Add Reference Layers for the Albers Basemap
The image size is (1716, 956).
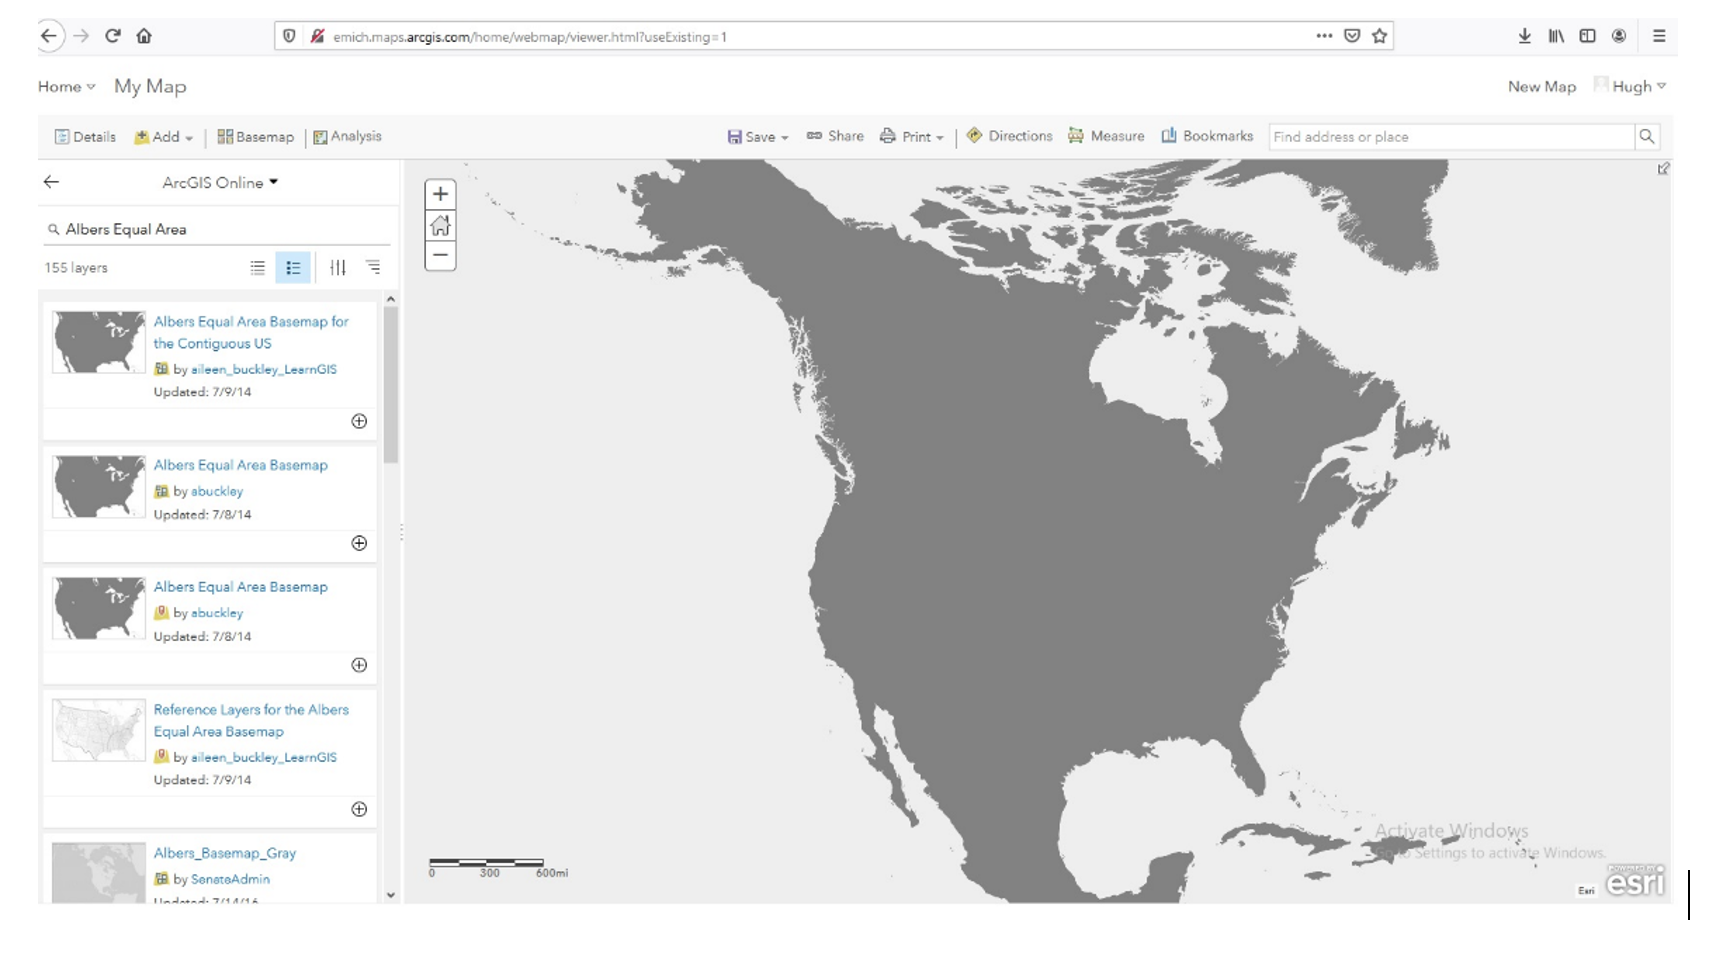pos(359,809)
